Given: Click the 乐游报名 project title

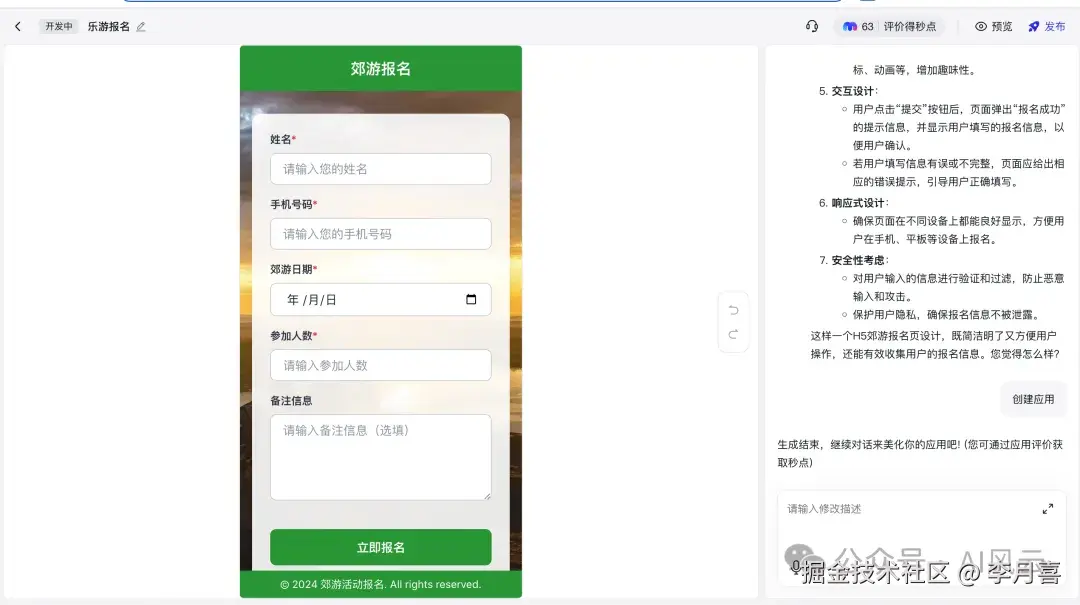Looking at the screenshot, I should click(x=111, y=27).
